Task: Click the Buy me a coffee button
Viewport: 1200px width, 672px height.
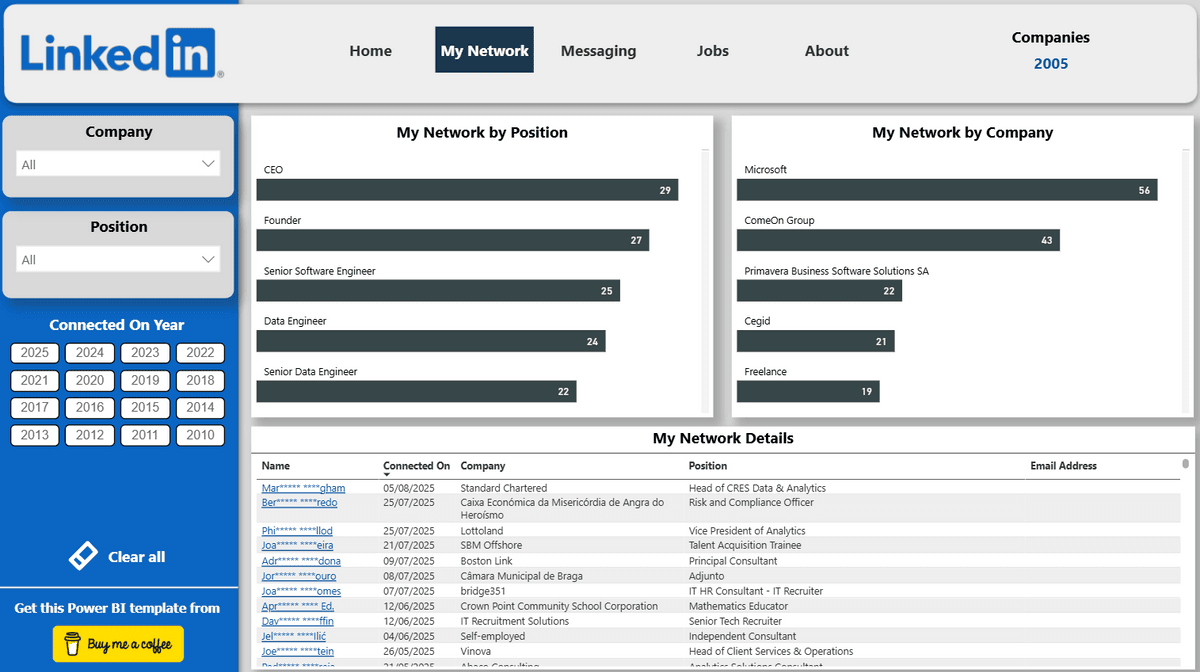Action: point(119,644)
